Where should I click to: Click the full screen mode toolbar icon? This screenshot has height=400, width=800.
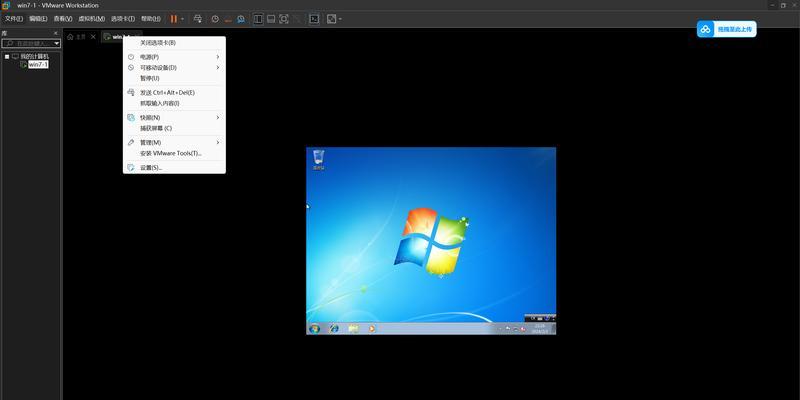pyautogui.click(x=284, y=19)
